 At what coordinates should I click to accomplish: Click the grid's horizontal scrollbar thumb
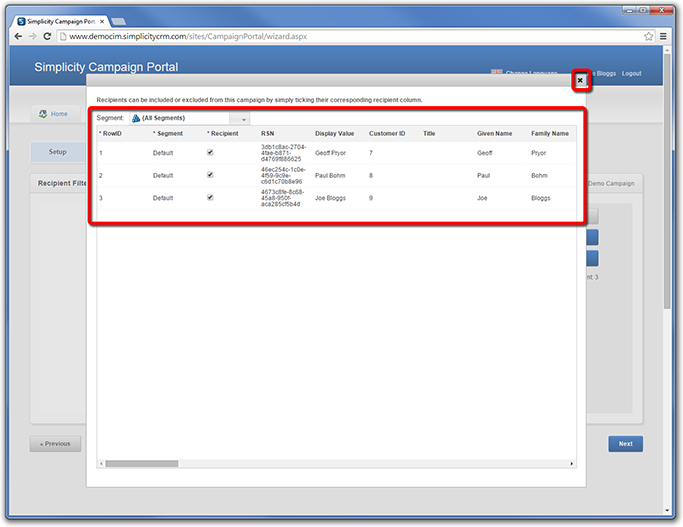(x=142, y=464)
